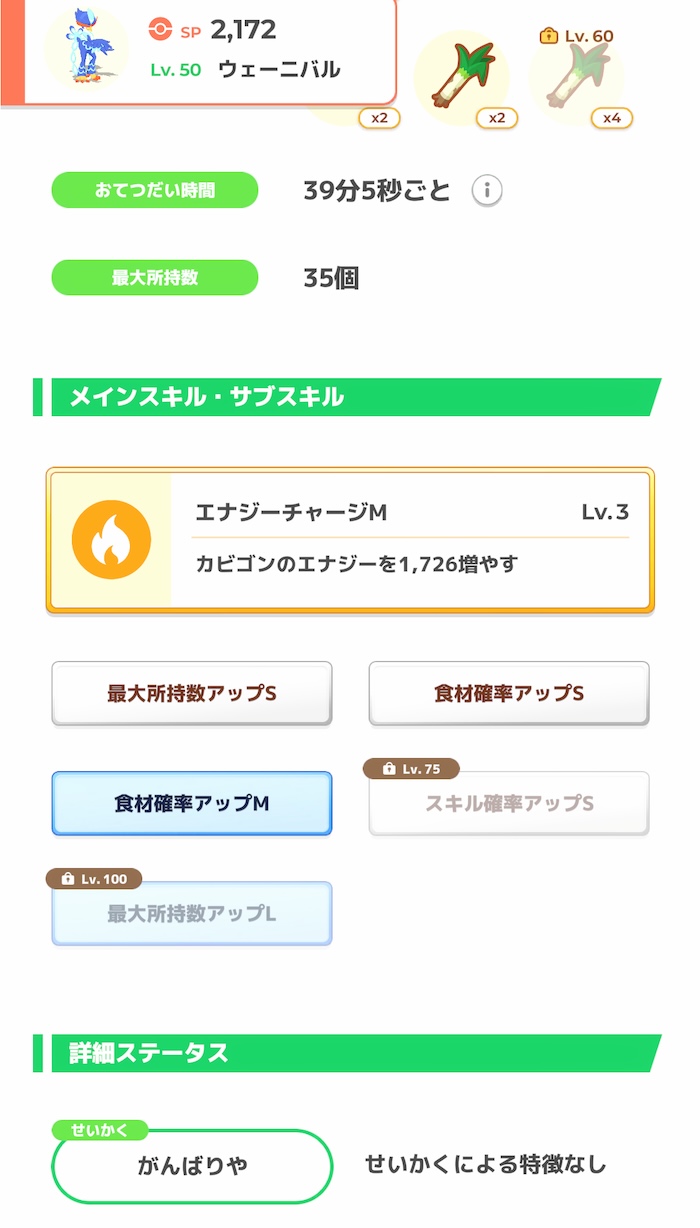The height and width of the screenshot is (1228, 700).
Task: Click the 最大所持数 green badge
Action: (x=154, y=278)
